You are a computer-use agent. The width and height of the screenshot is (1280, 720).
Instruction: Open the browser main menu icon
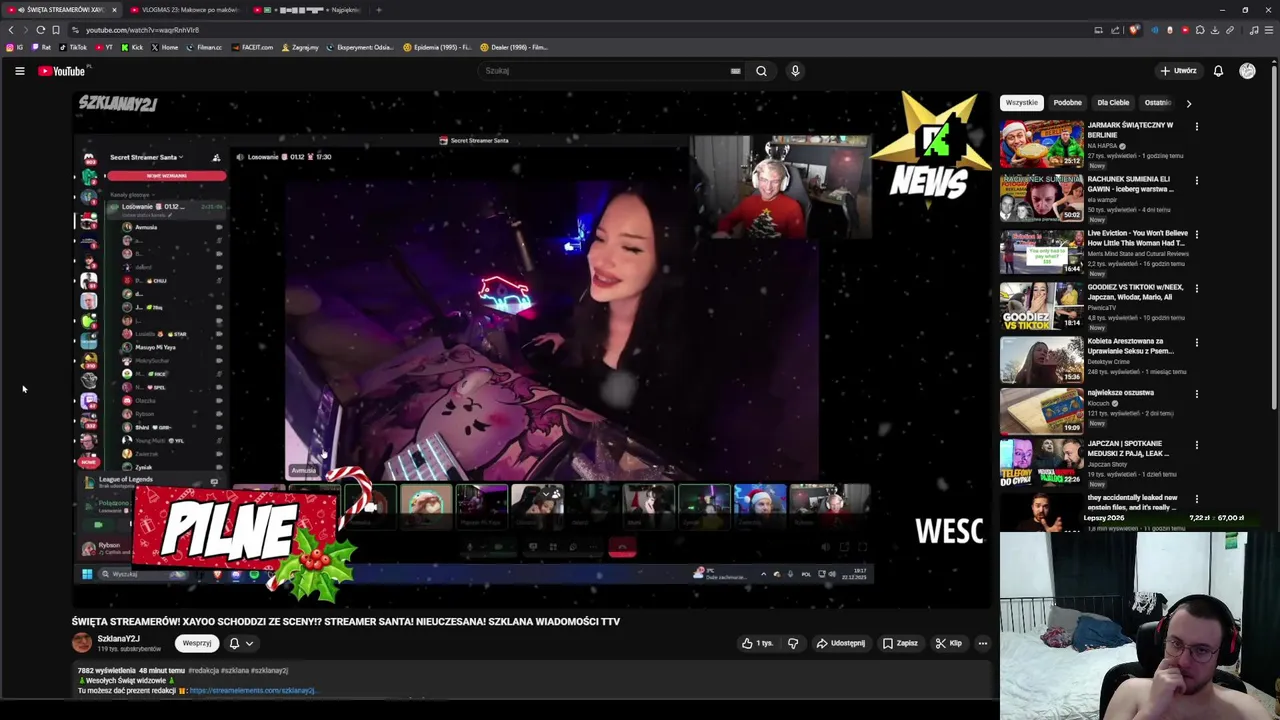1269,30
